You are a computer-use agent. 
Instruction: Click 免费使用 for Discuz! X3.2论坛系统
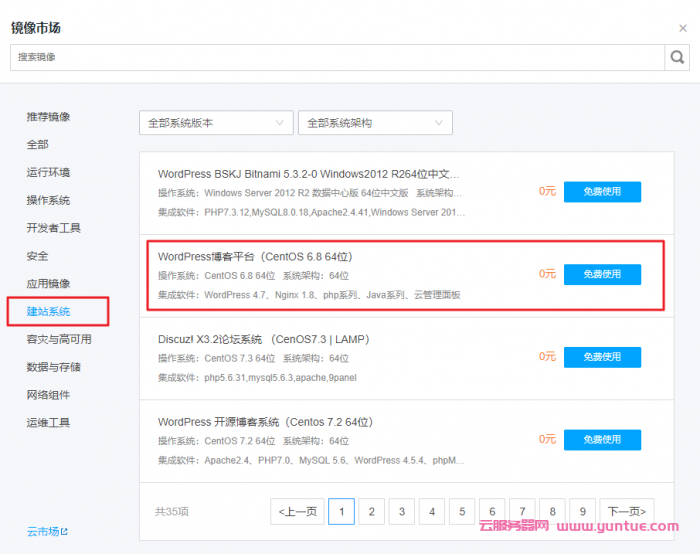pos(602,357)
